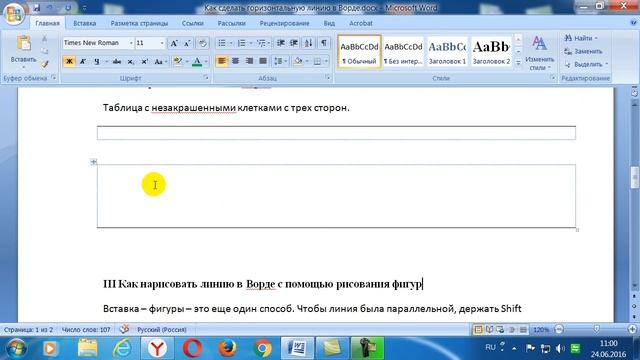This screenshot has width=640, height=360.
Task: Click the numbered list icon
Action: pyautogui.click(x=241, y=43)
